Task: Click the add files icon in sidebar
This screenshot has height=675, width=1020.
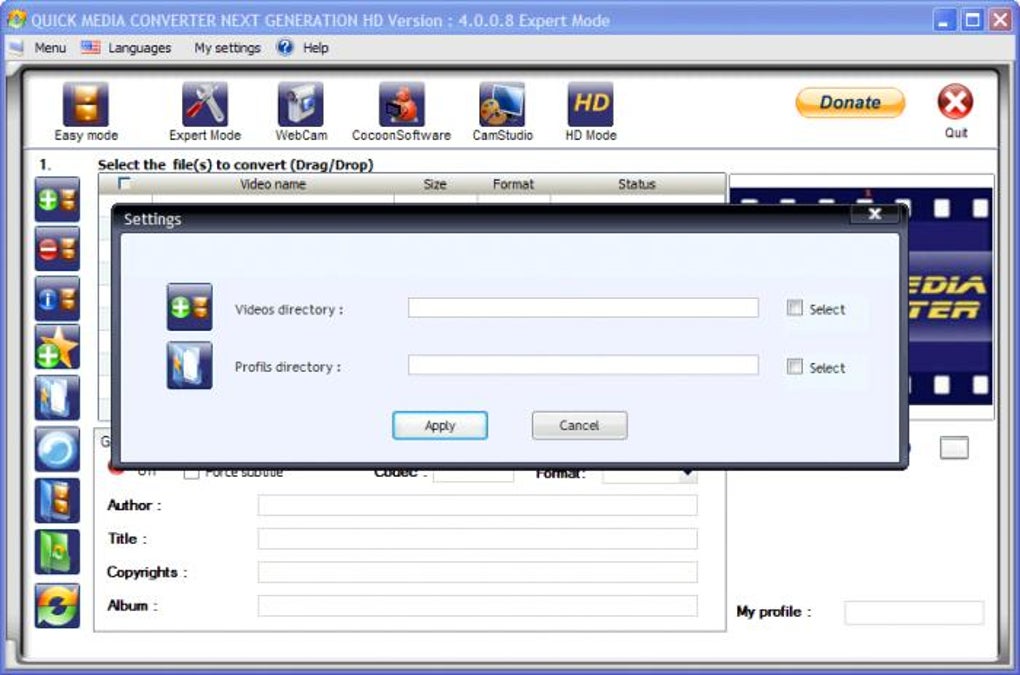Action: (57, 199)
